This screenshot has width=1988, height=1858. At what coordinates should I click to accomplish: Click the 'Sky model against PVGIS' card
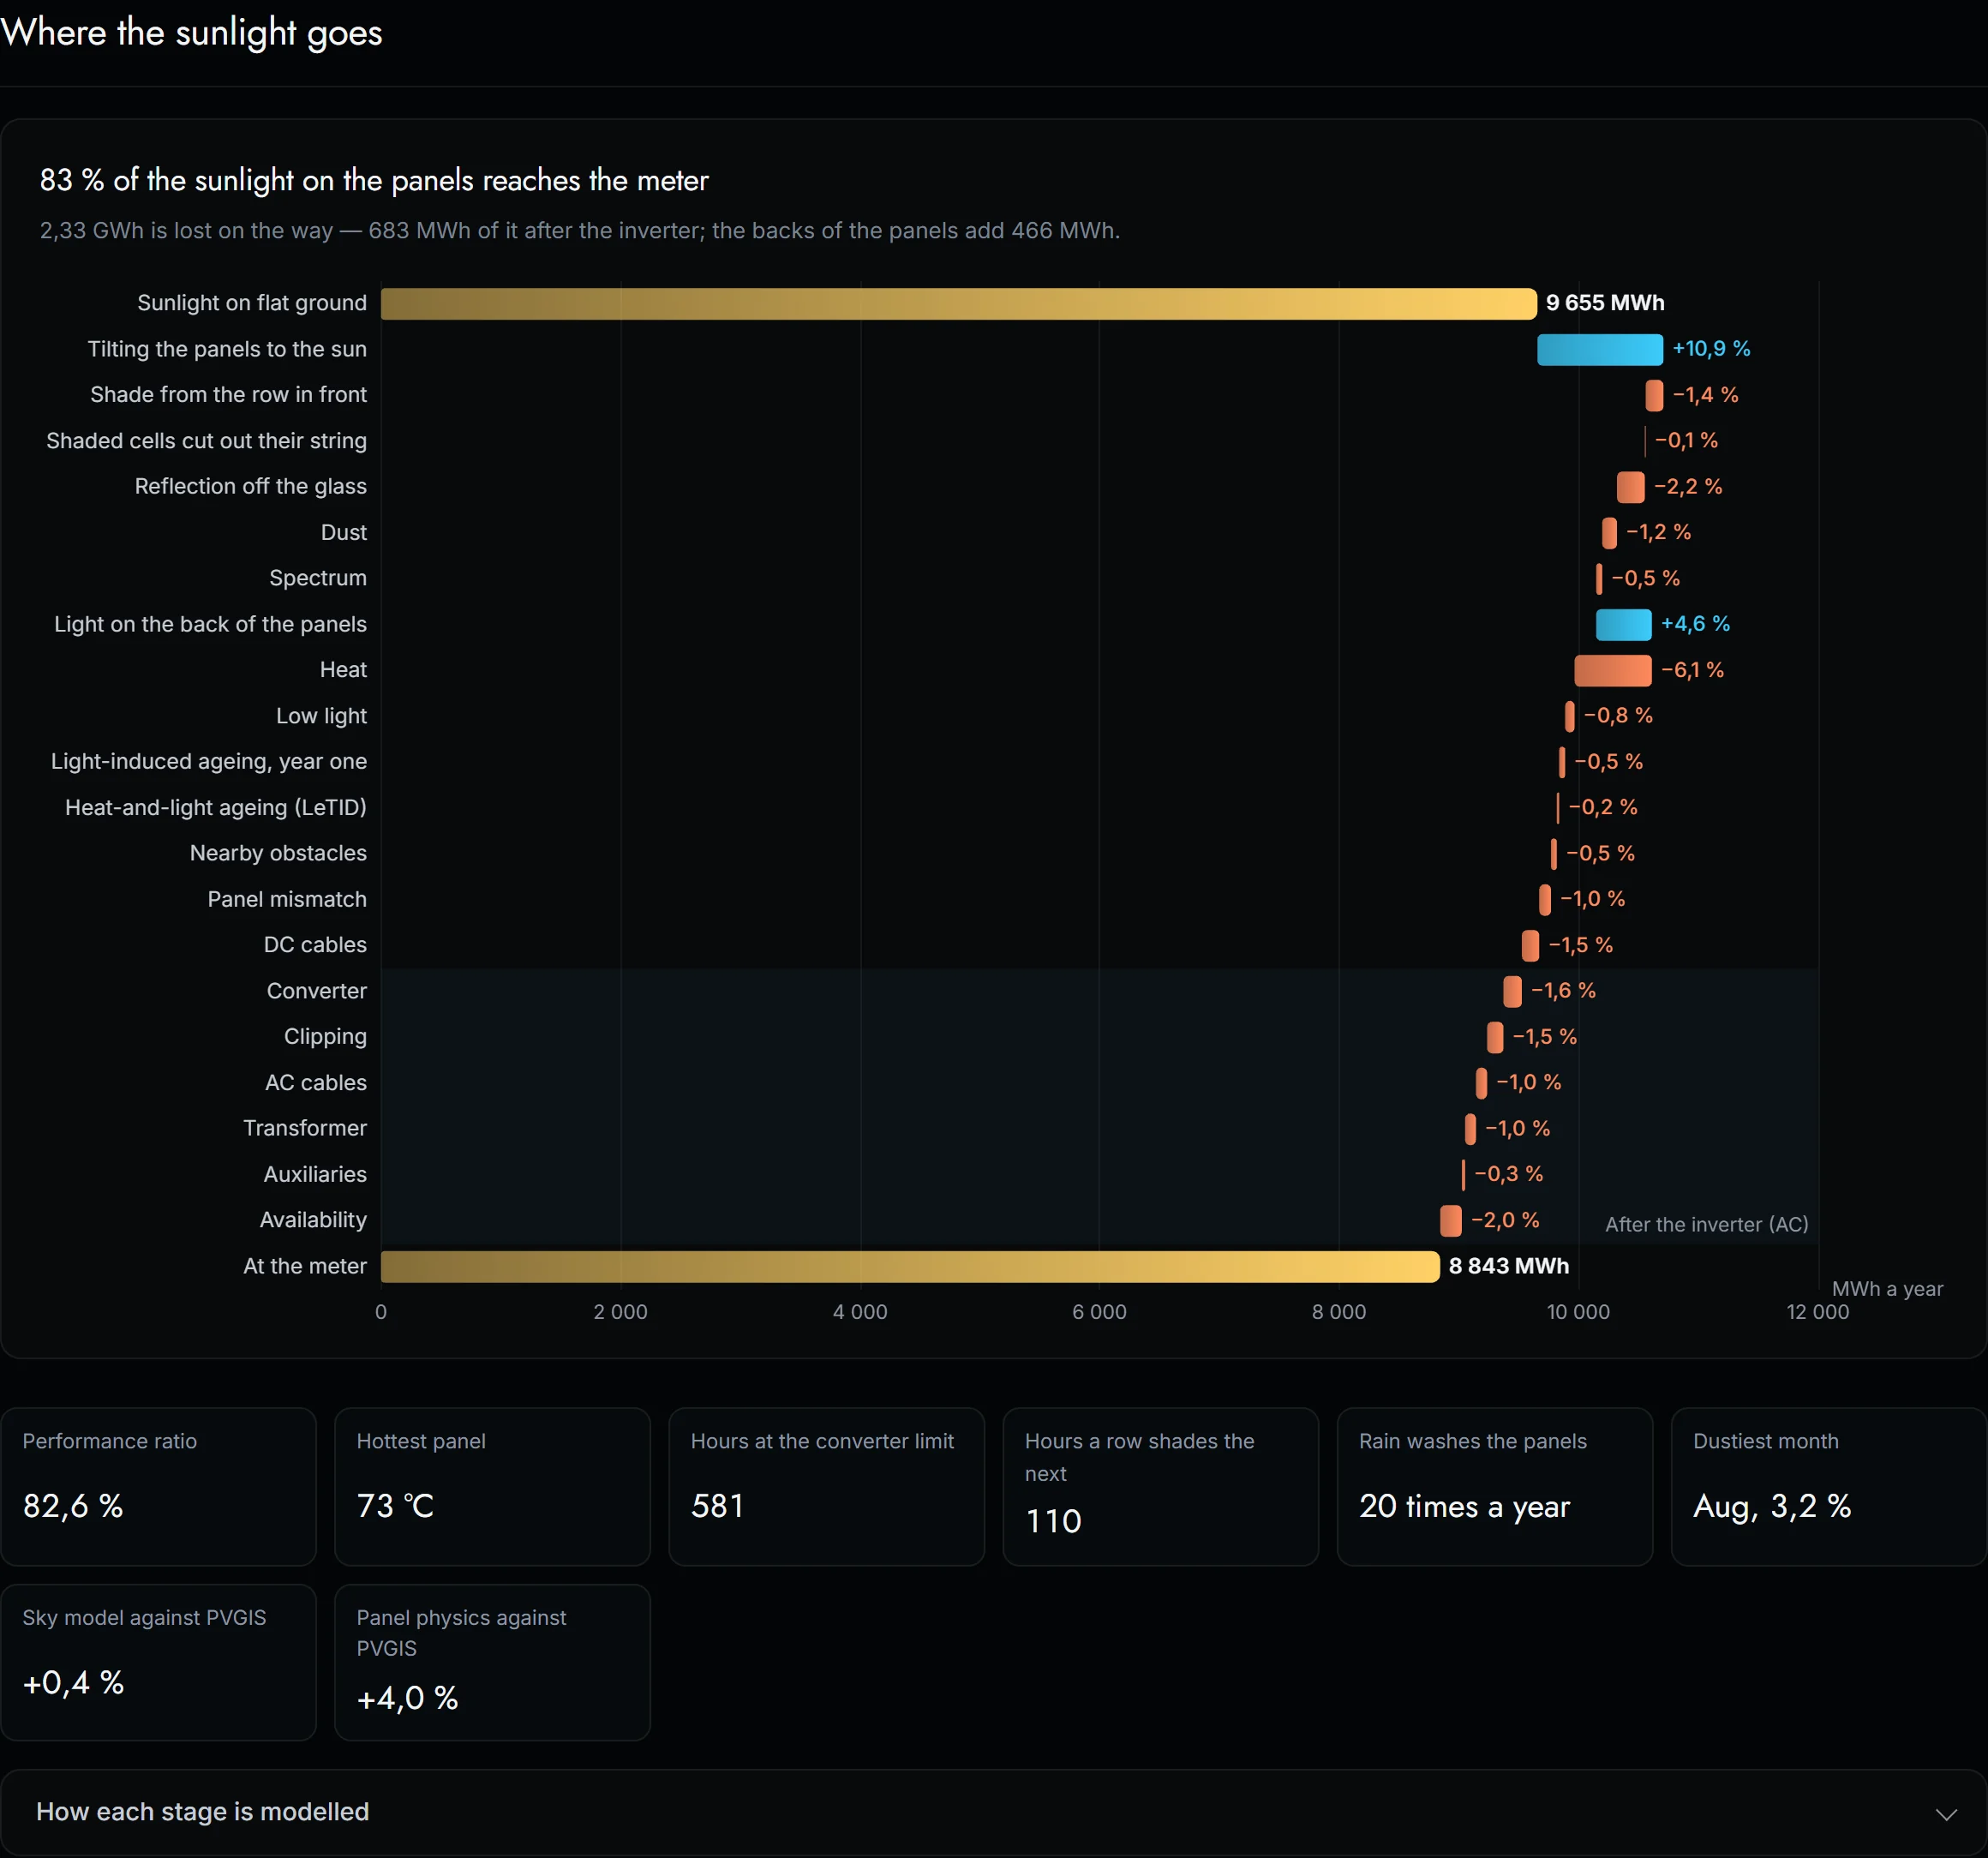(x=158, y=1662)
